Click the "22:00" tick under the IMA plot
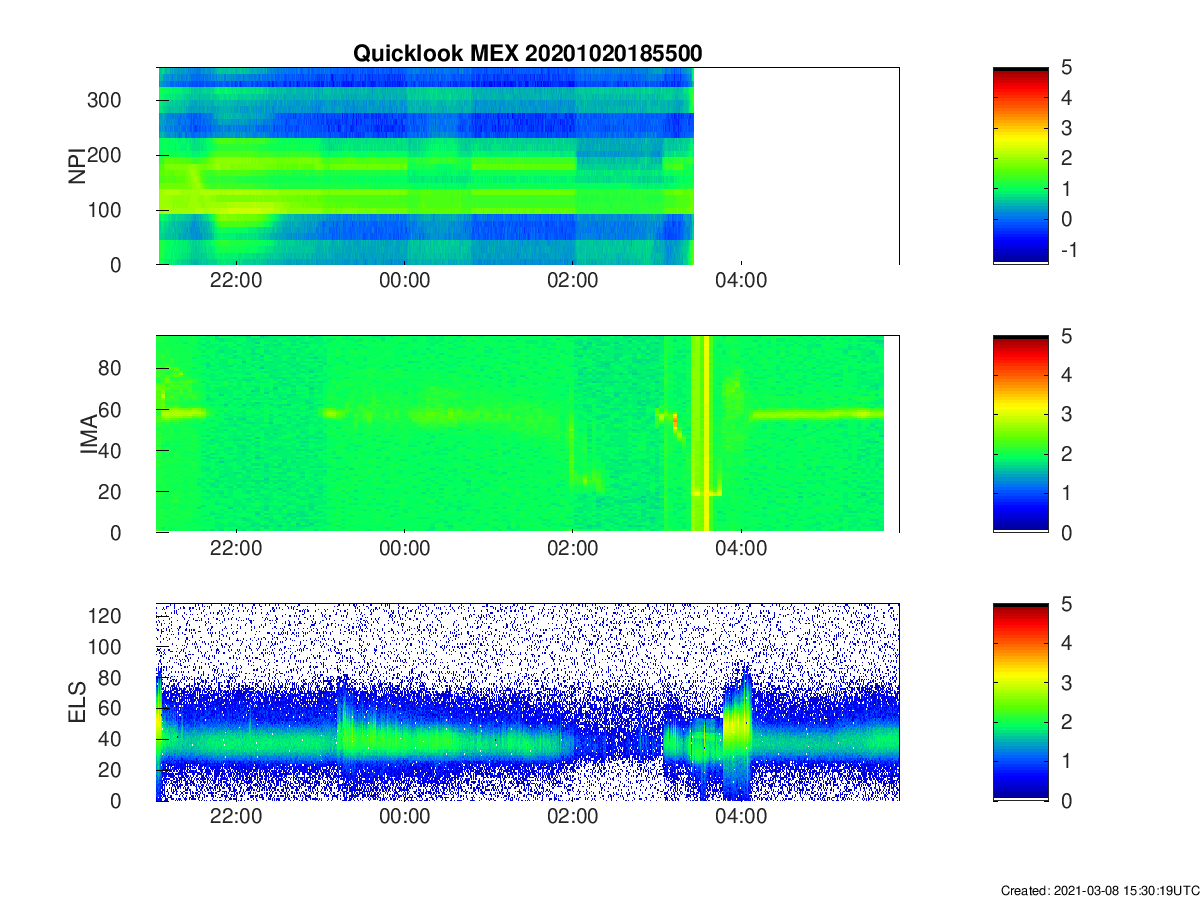1200x900 pixels. click(236, 549)
